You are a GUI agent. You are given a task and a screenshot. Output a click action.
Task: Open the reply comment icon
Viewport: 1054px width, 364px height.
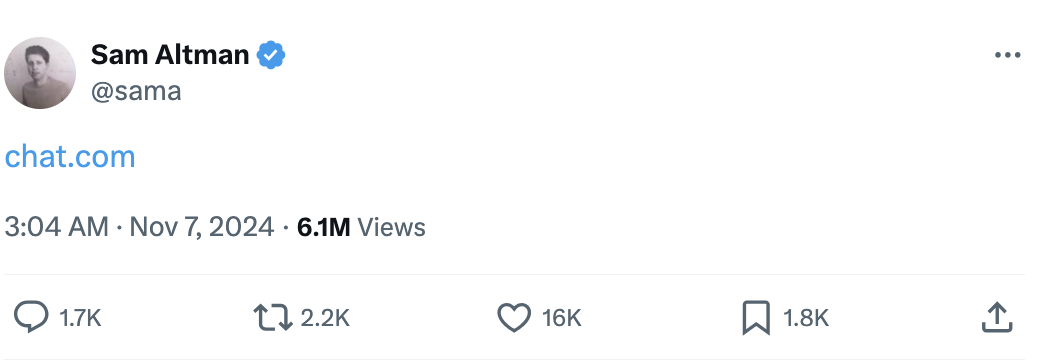tap(31, 317)
